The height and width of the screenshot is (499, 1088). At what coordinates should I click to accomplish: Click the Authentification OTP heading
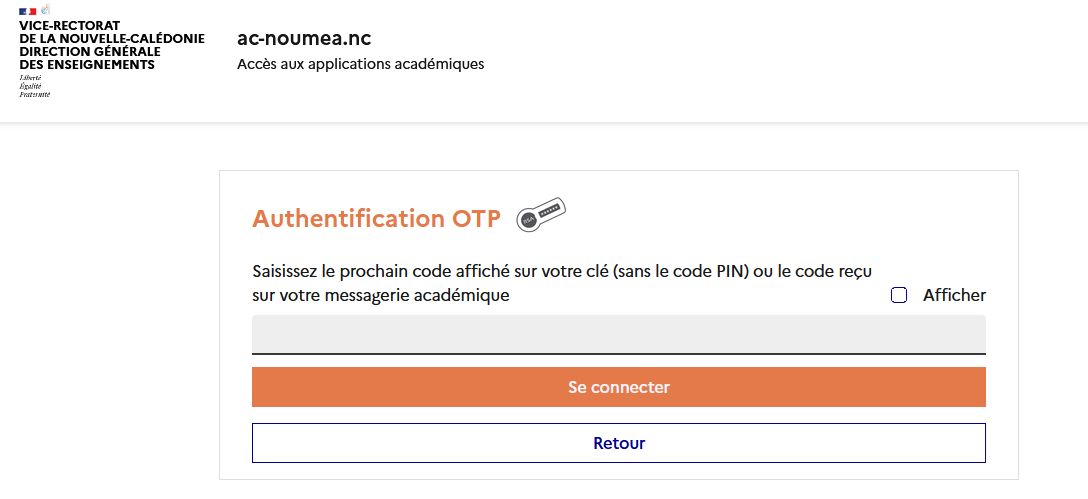pyautogui.click(x=376, y=219)
